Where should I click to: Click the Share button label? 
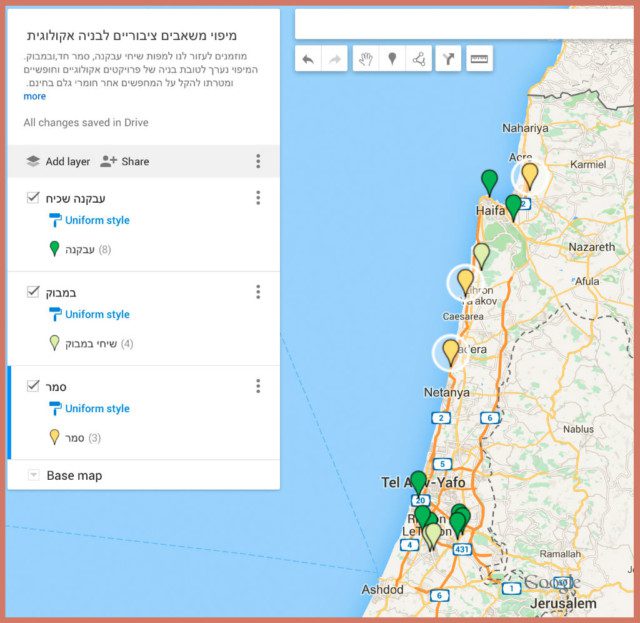pyautogui.click(x=135, y=161)
